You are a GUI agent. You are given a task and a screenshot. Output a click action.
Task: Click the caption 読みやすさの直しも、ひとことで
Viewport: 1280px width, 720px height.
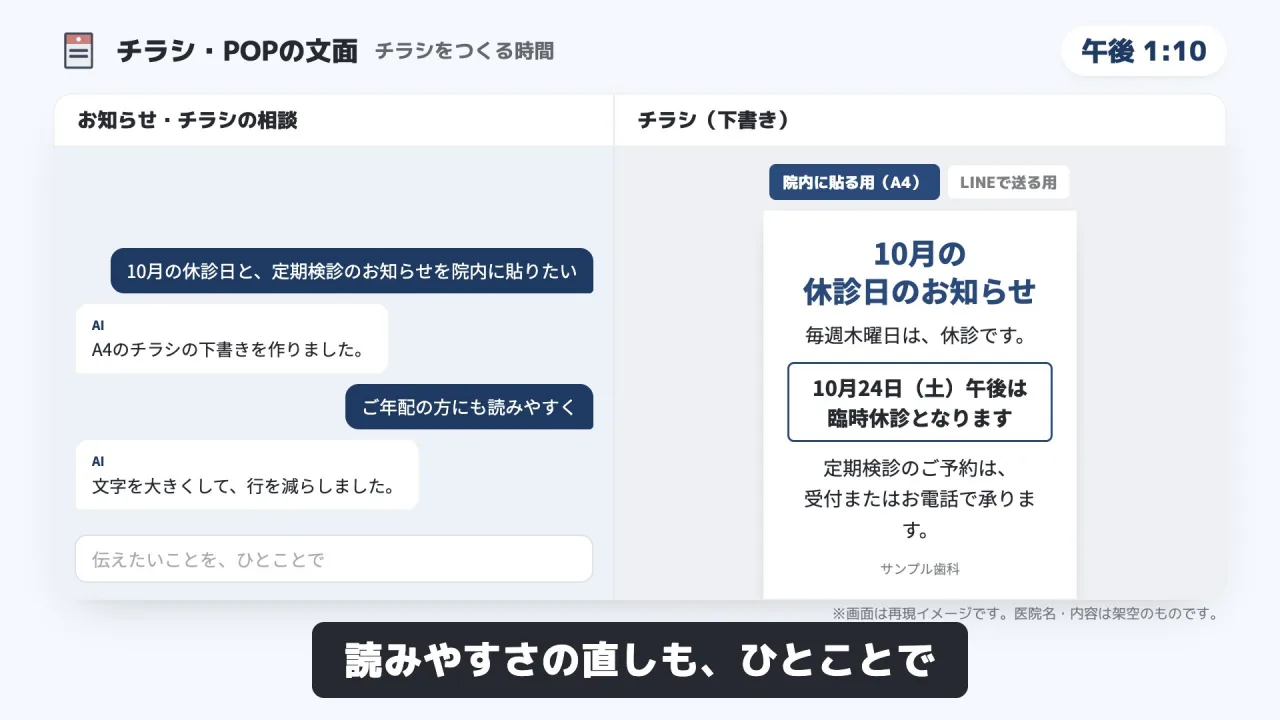tap(640, 660)
